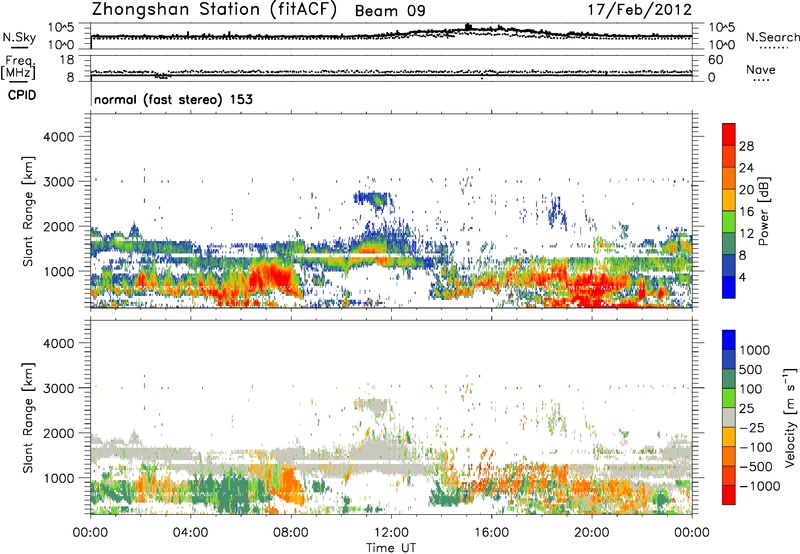
Task: Click the "12:00" time tick label
Action: click(391, 533)
